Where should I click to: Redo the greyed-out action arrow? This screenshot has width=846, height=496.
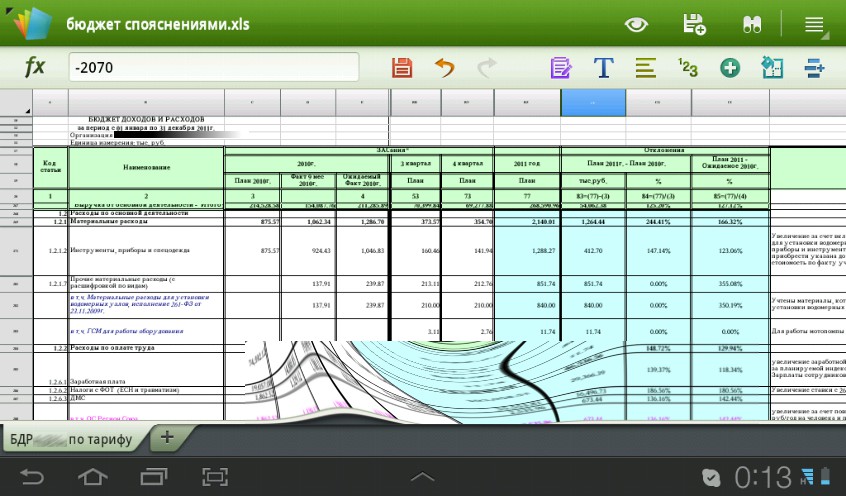point(487,68)
